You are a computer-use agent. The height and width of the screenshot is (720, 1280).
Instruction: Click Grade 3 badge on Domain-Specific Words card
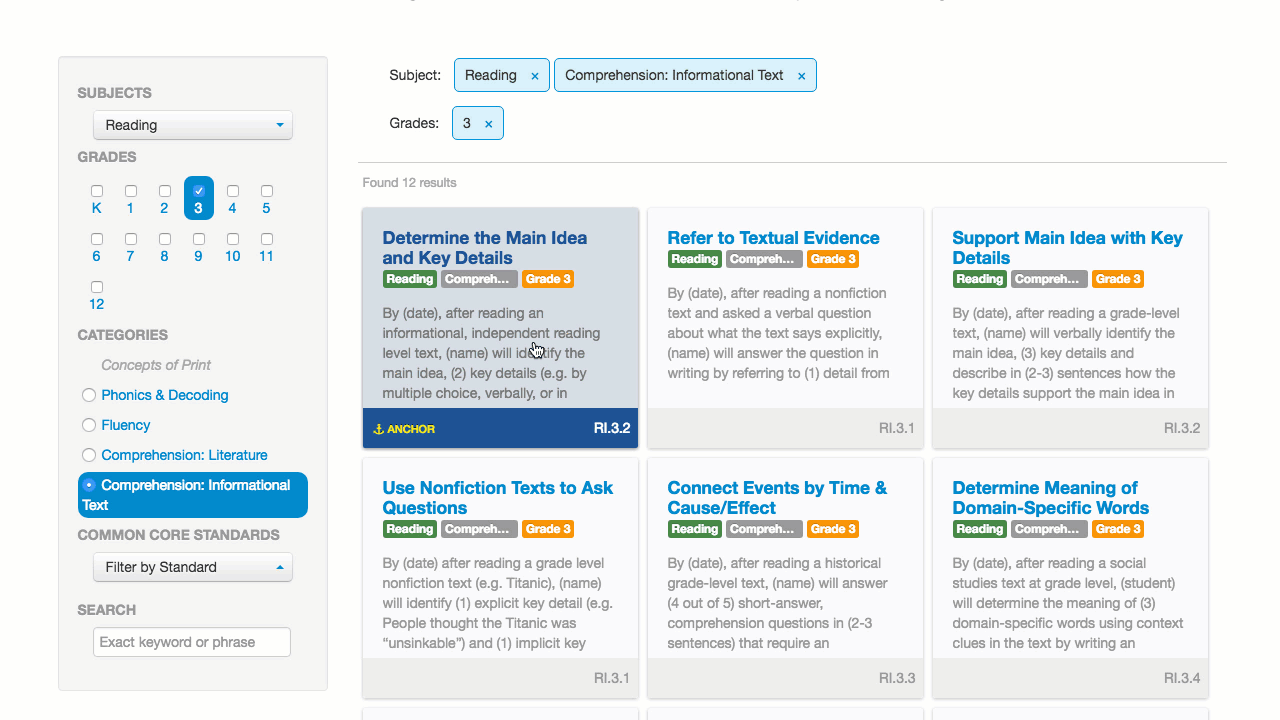click(1117, 529)
